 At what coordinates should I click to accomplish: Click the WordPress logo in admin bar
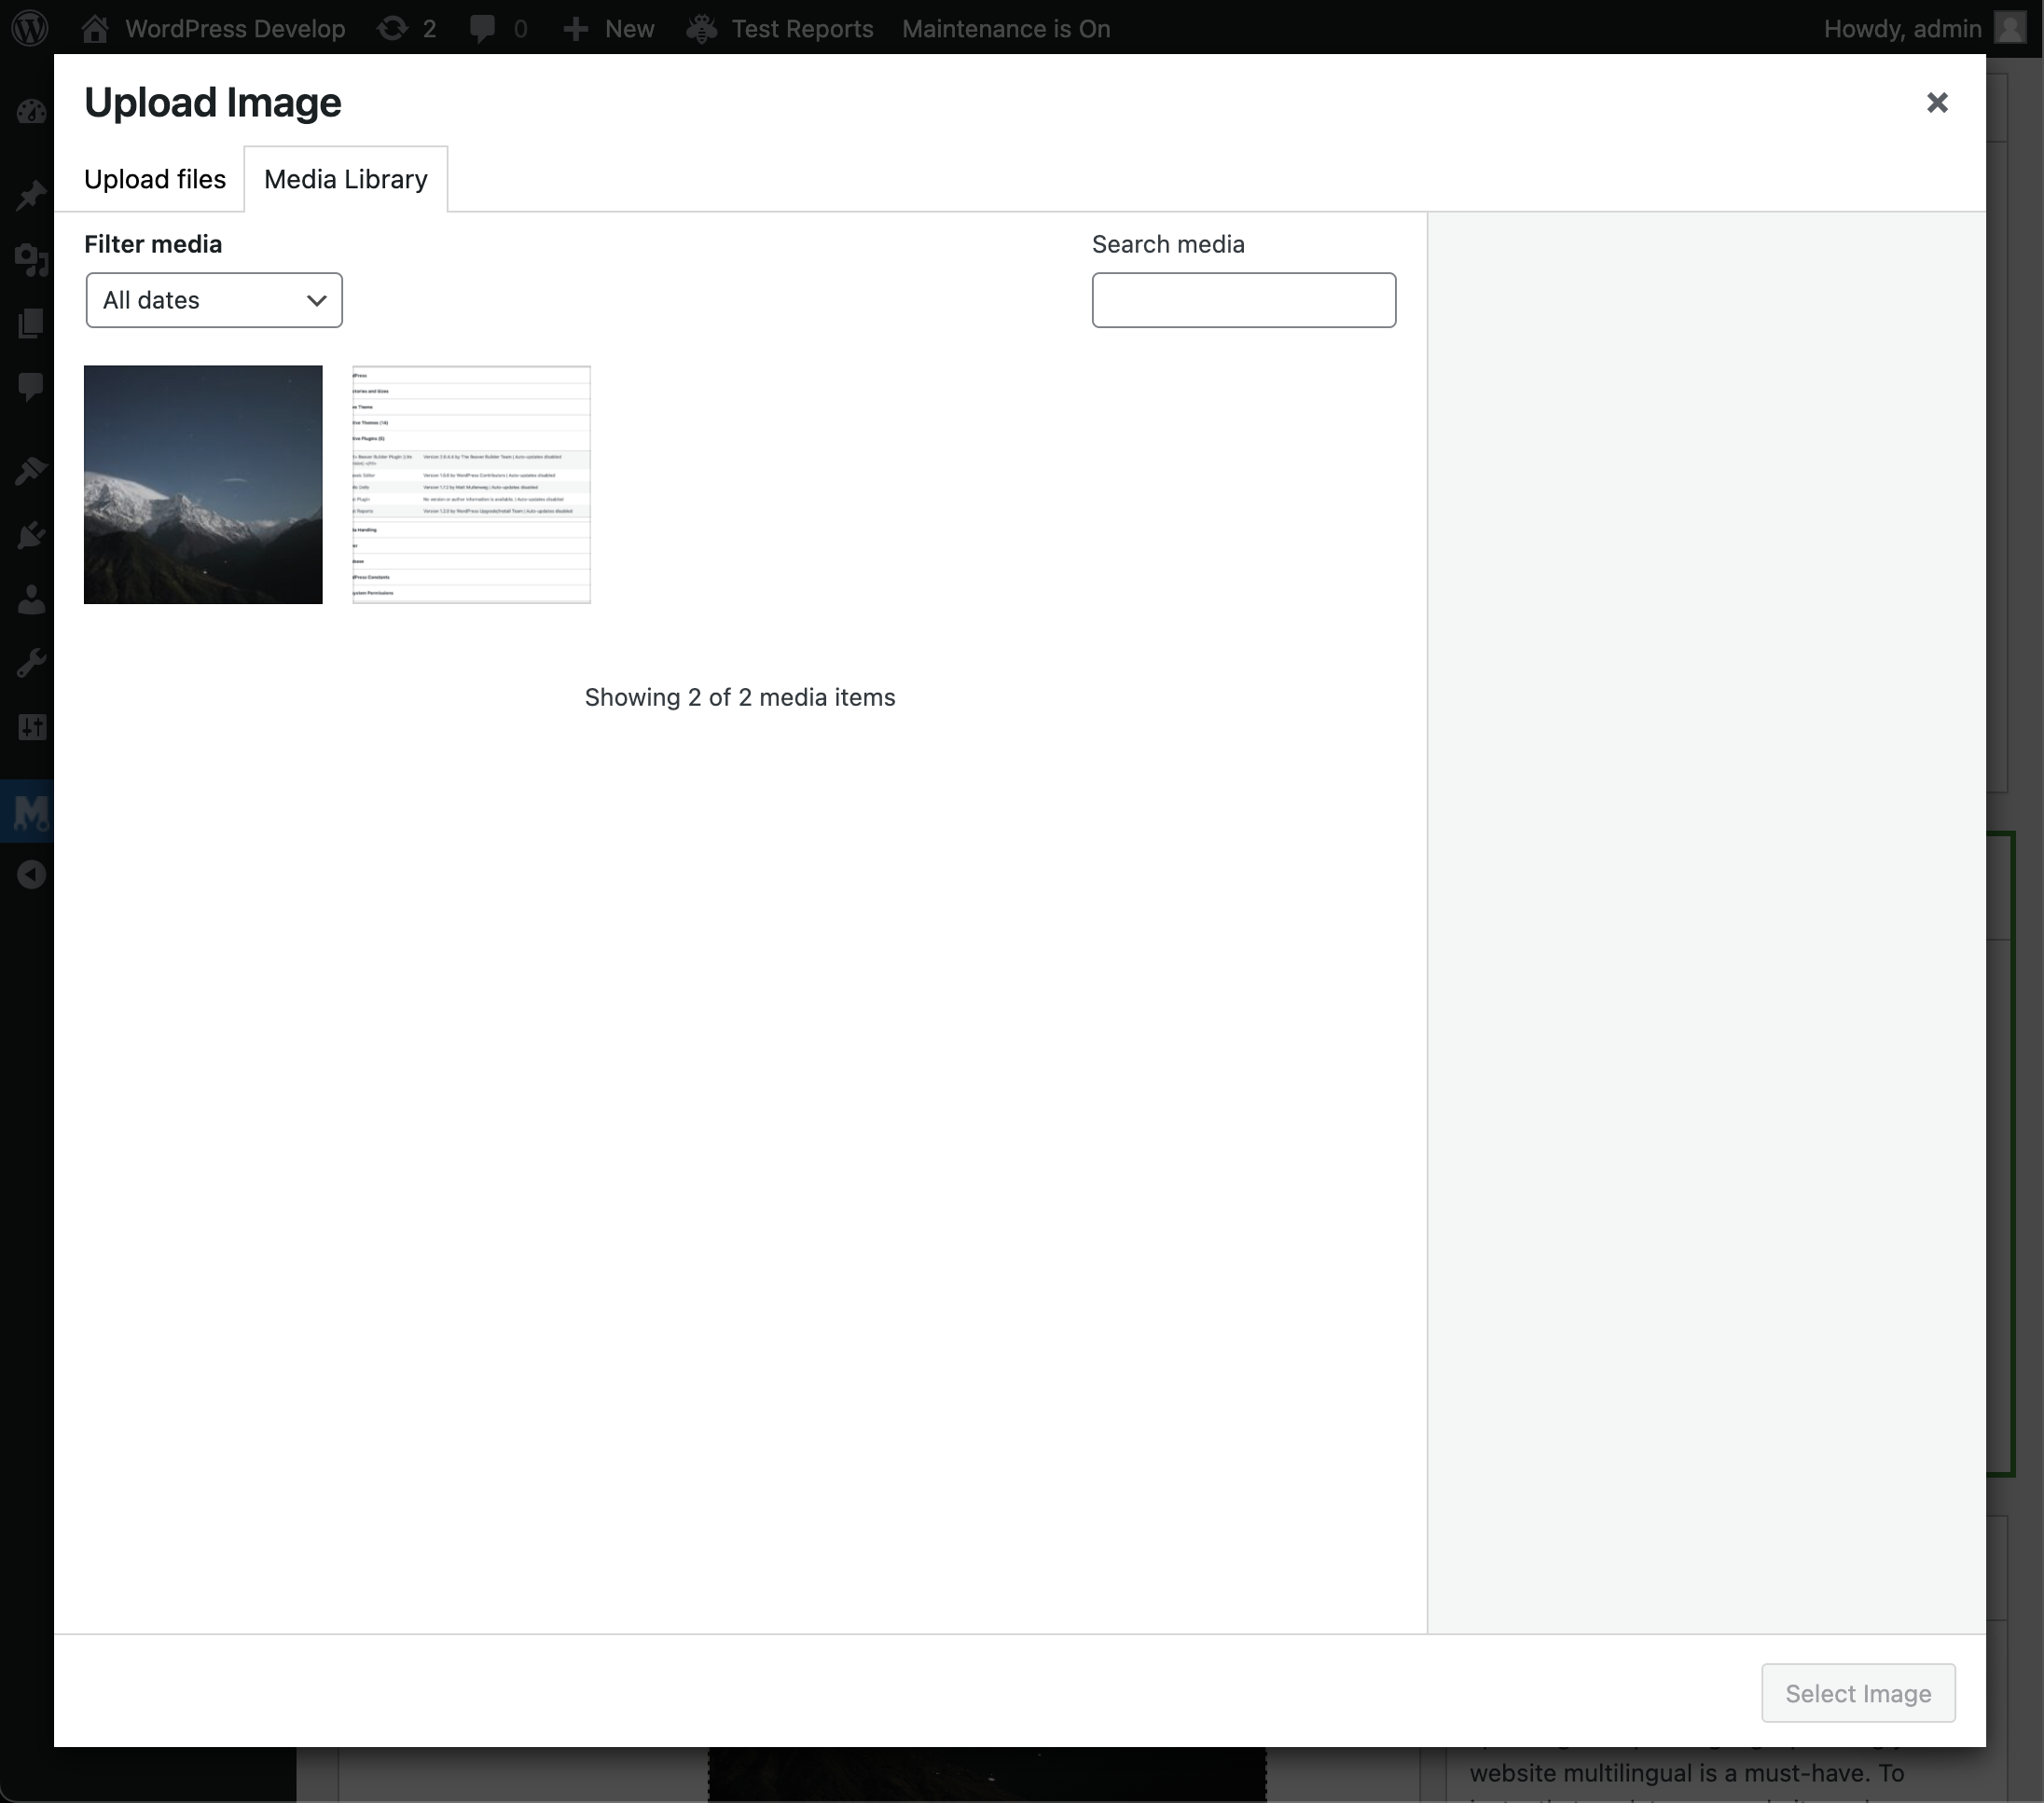(30, 28)
